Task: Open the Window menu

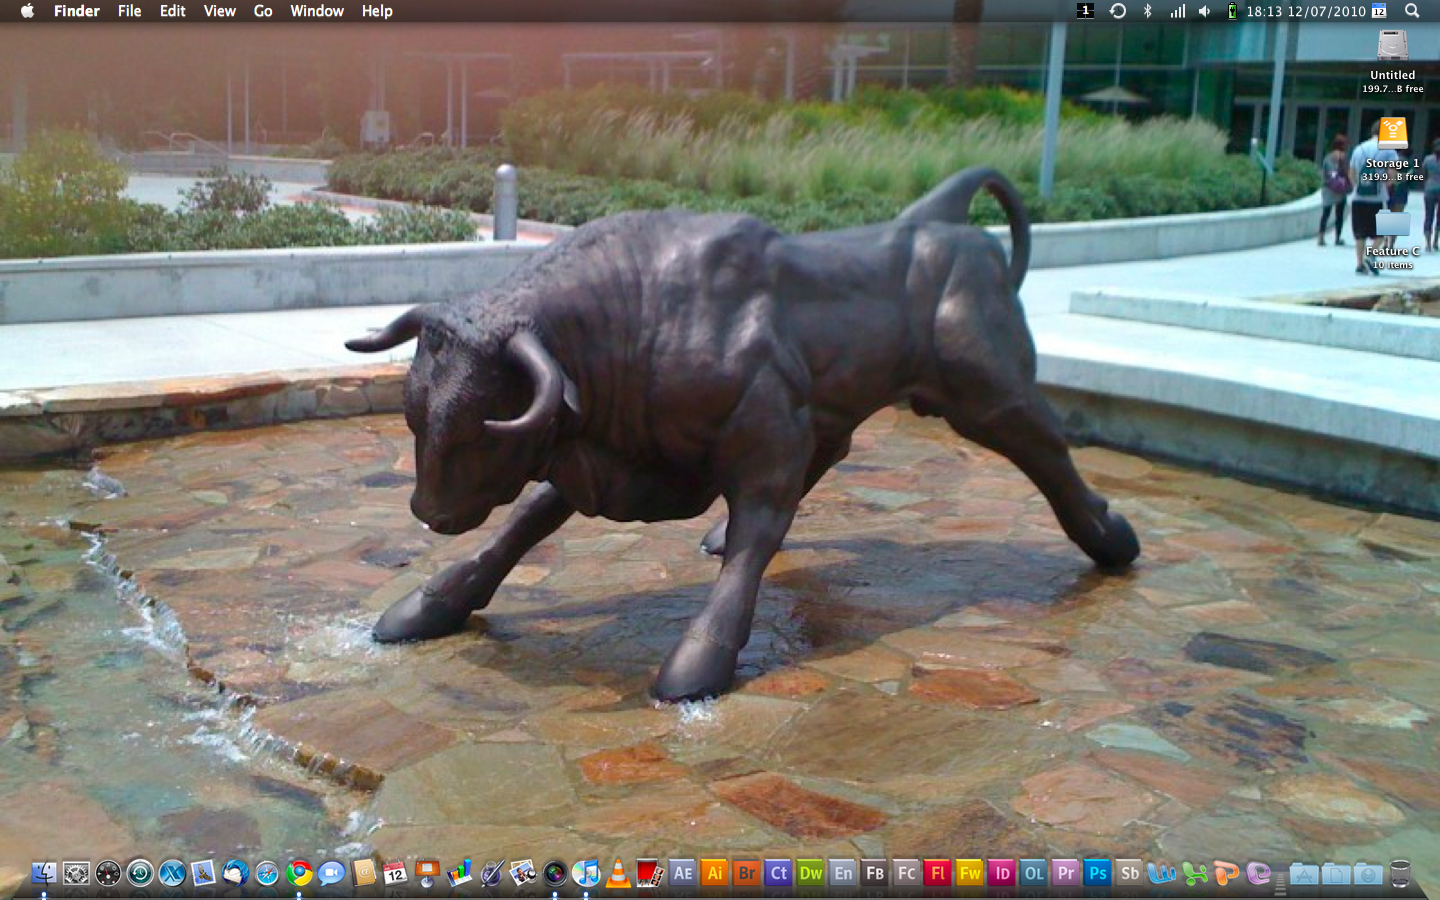Action: pyautogui.click(x=317, y=11)
